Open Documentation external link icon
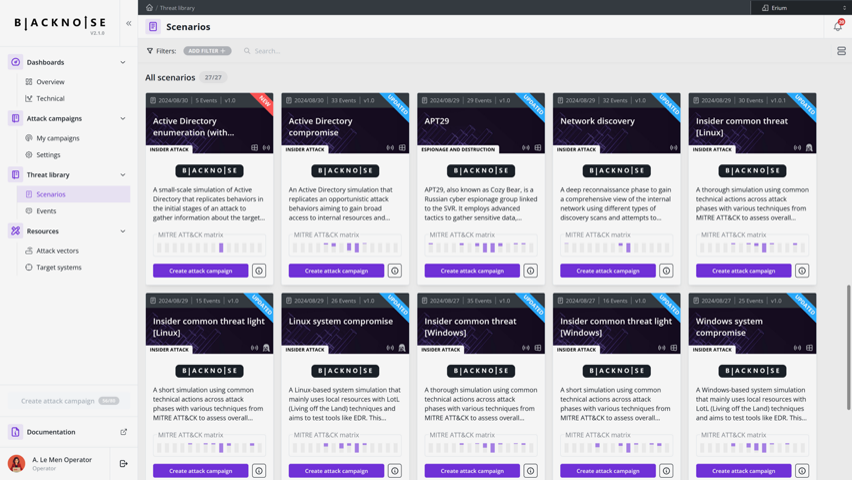Screen dimensions: 852x480 123,432
